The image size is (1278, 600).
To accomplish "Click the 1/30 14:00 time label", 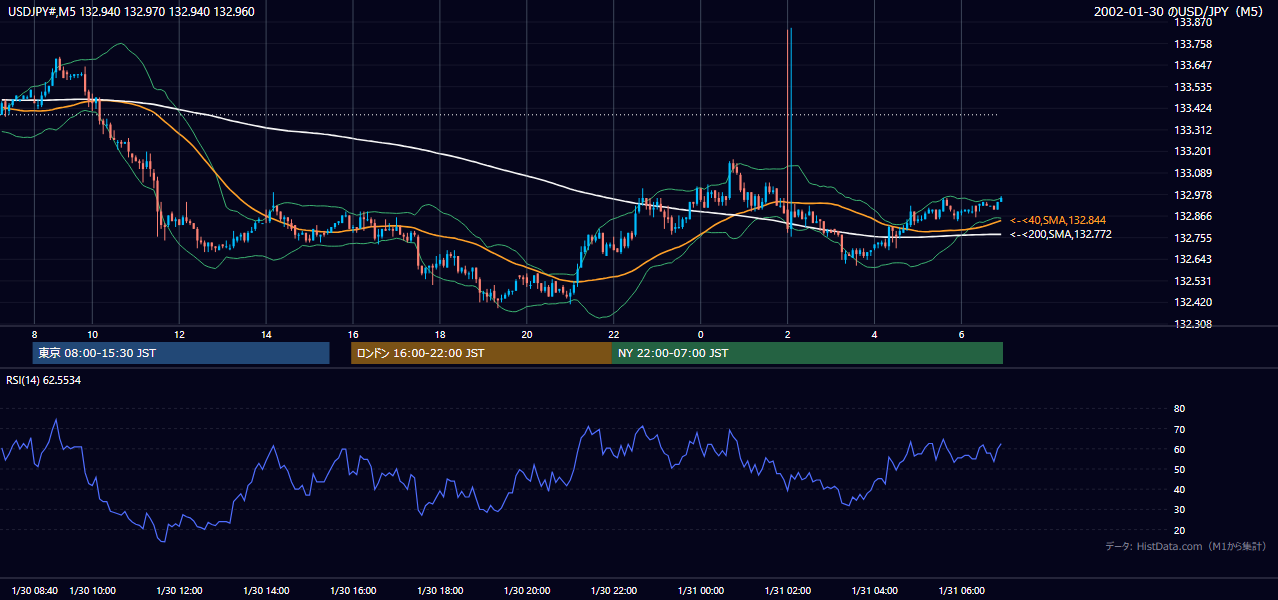I will coord(266,591).
